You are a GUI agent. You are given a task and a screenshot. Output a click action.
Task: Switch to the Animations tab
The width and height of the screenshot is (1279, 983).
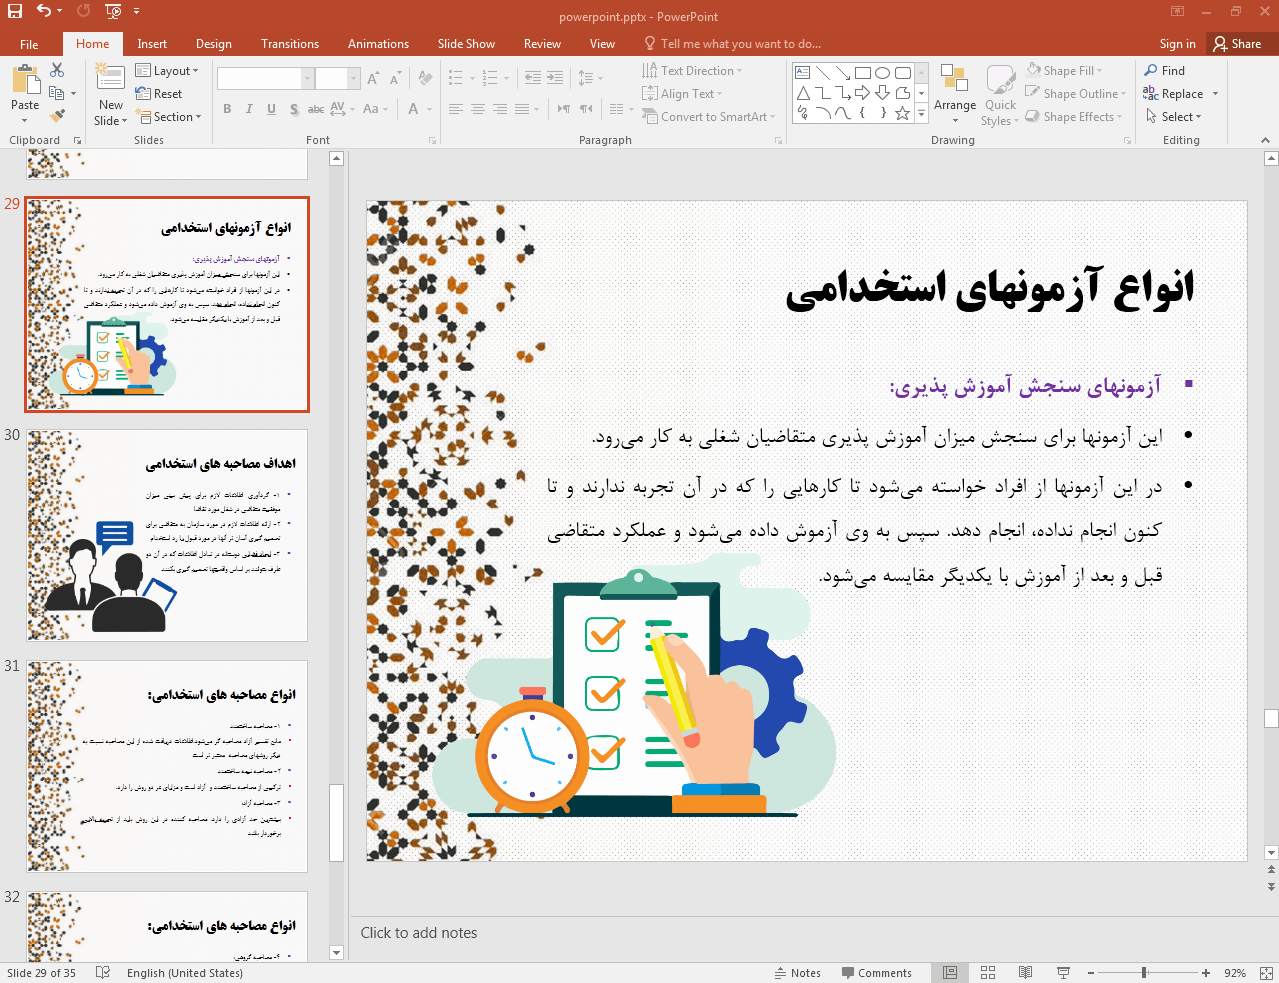point(378,43)
